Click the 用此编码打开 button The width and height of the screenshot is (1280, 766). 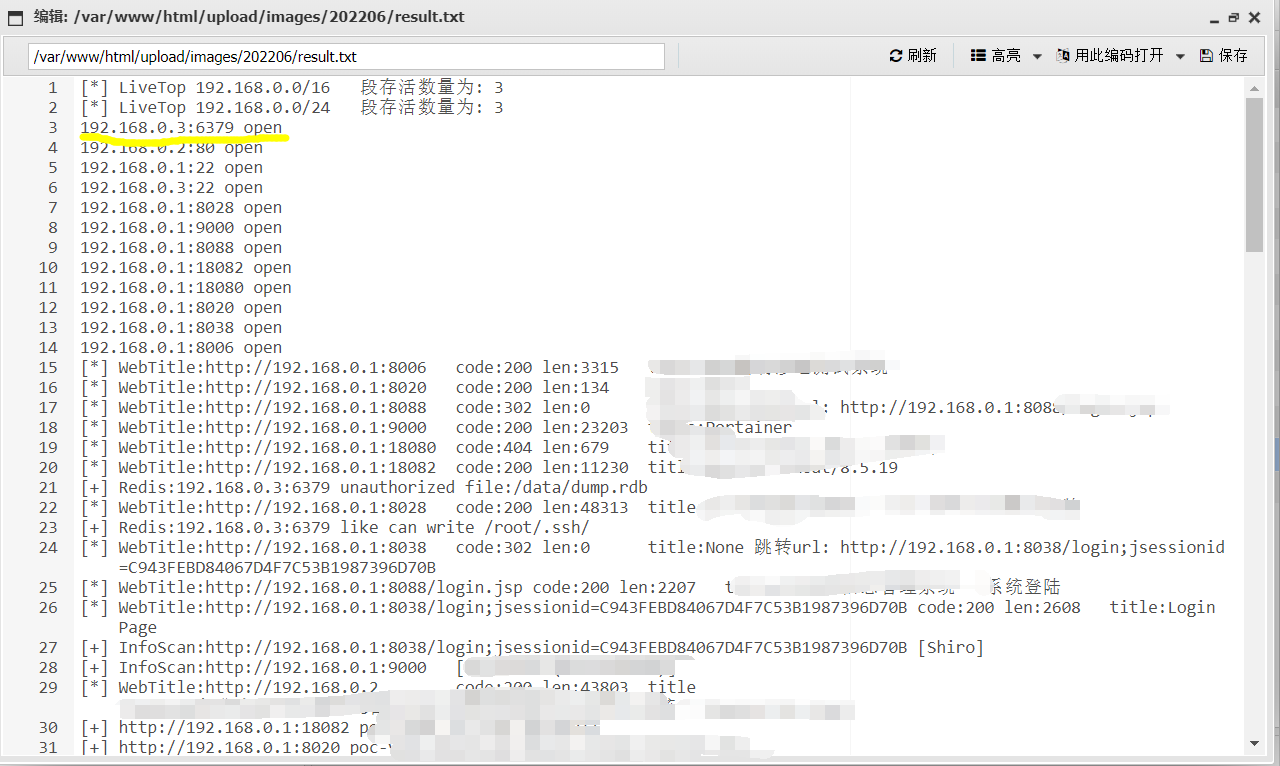pyautogui.click(x=1110, y=56)
